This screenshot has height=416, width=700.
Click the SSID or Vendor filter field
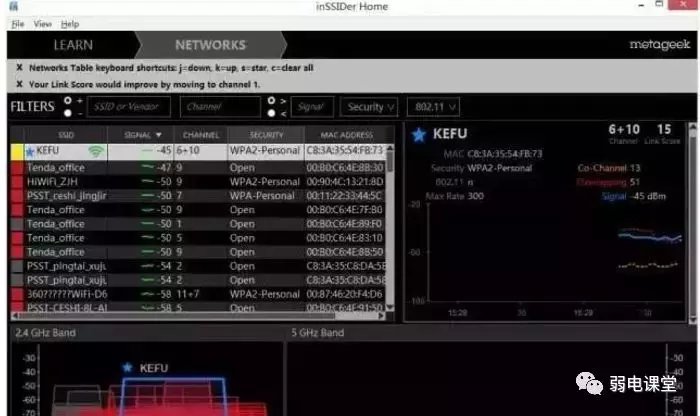129,106
